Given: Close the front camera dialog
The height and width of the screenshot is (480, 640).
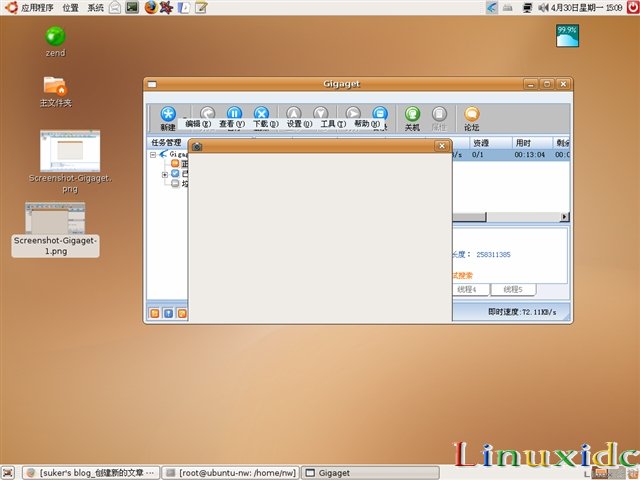Looking at the screenshot, I should (442, 146).
